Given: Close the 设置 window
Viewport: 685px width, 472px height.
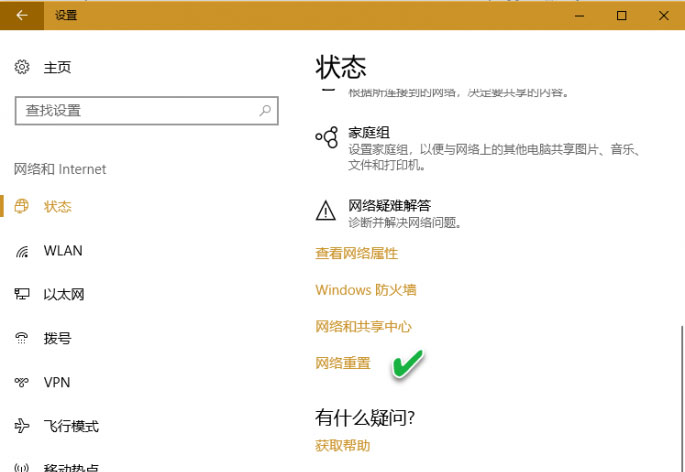Looking at the screenshot, I should [664, 16].
